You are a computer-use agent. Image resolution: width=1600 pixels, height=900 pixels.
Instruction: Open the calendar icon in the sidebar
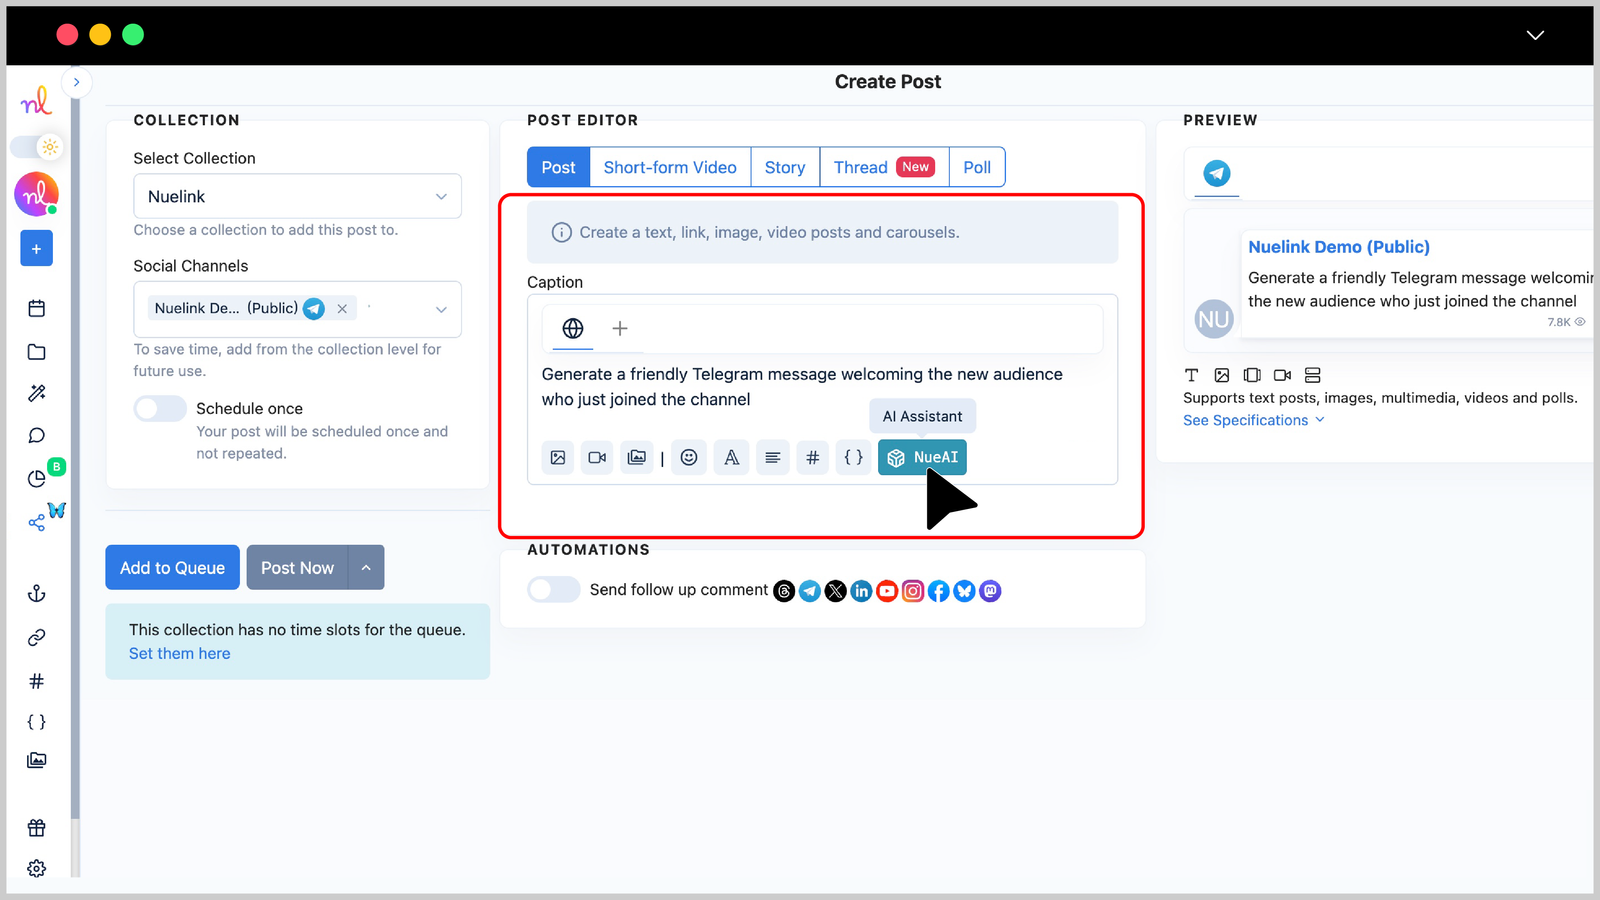coord(36,308)
